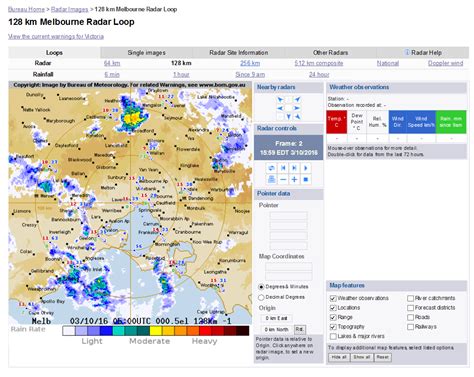
Task: Uncheck the Locations map feature
Action: (333, 308)
